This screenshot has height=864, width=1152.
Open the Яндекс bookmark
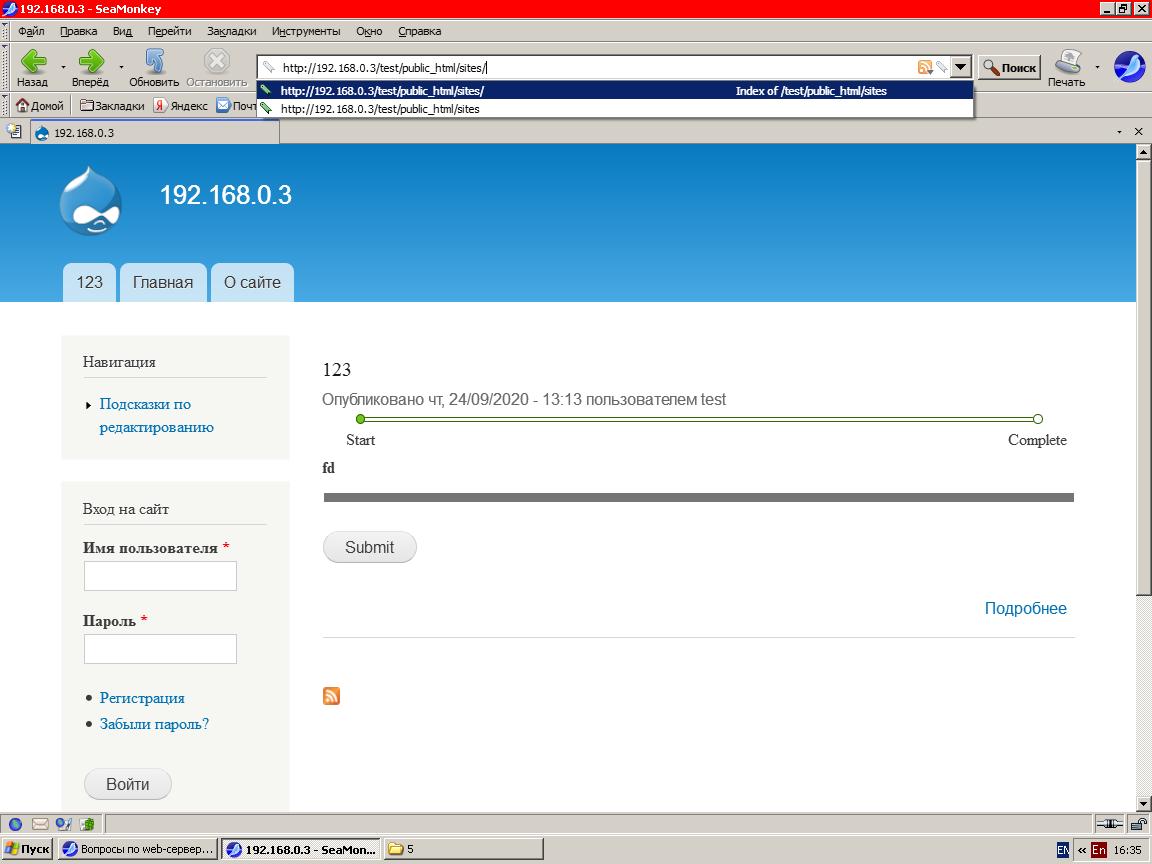pos(181,106)
